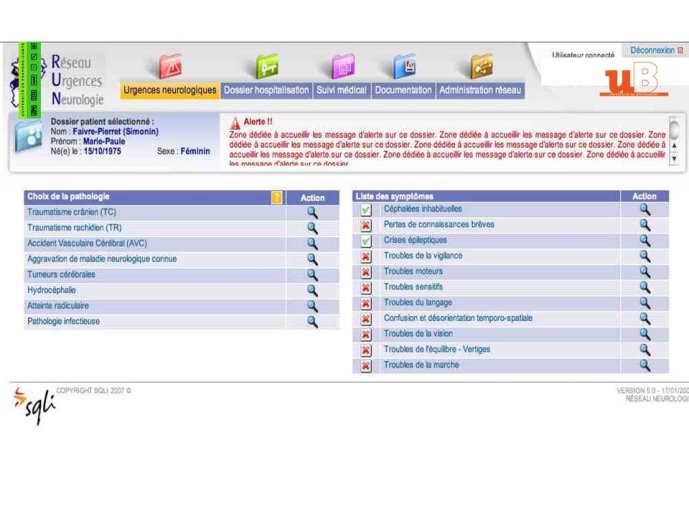Screen dimensions: 689x517
Task: Toggle the Troubles de l'équilibre - Vertiges checkbox
Action: [x=366, y=350]
